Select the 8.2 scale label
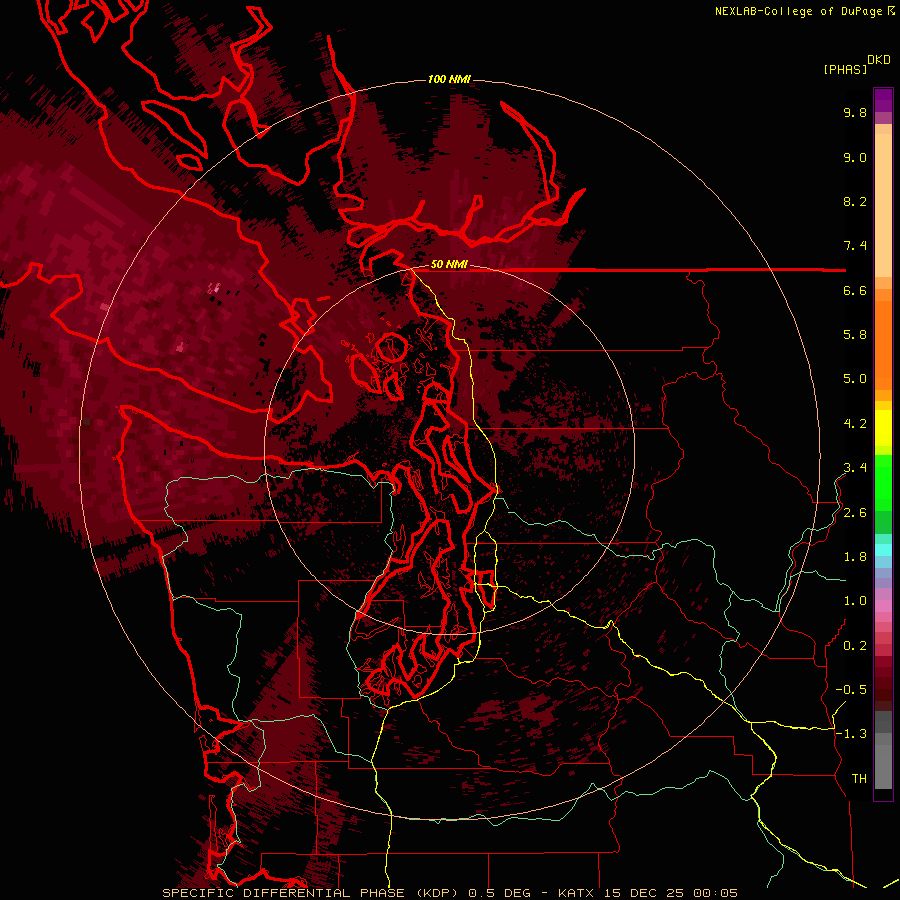The image size is (900, 900). 855,201
